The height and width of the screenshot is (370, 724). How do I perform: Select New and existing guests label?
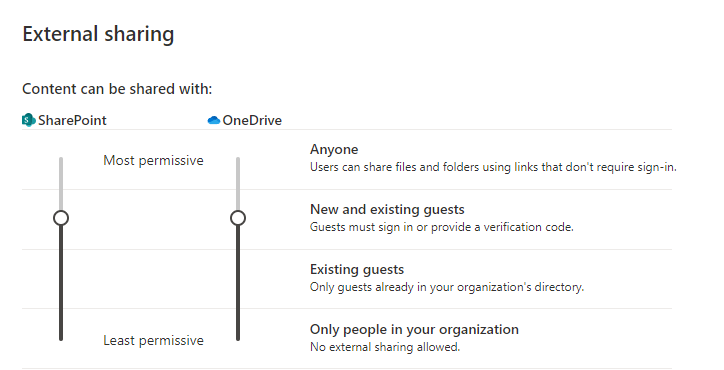click(x=387, y=210)
